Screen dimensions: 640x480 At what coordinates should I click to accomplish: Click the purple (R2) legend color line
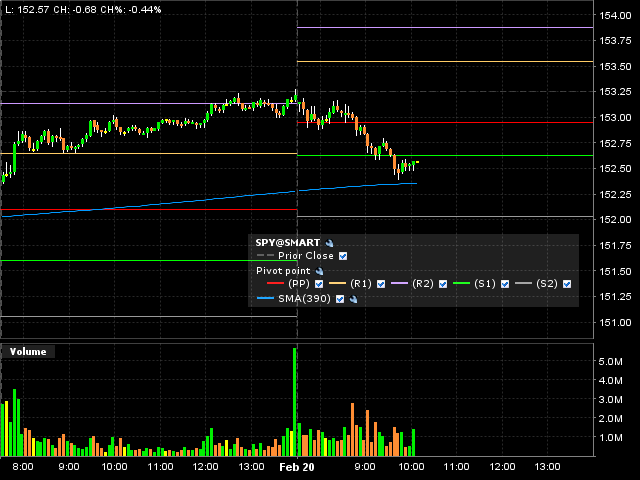point(399,283)
